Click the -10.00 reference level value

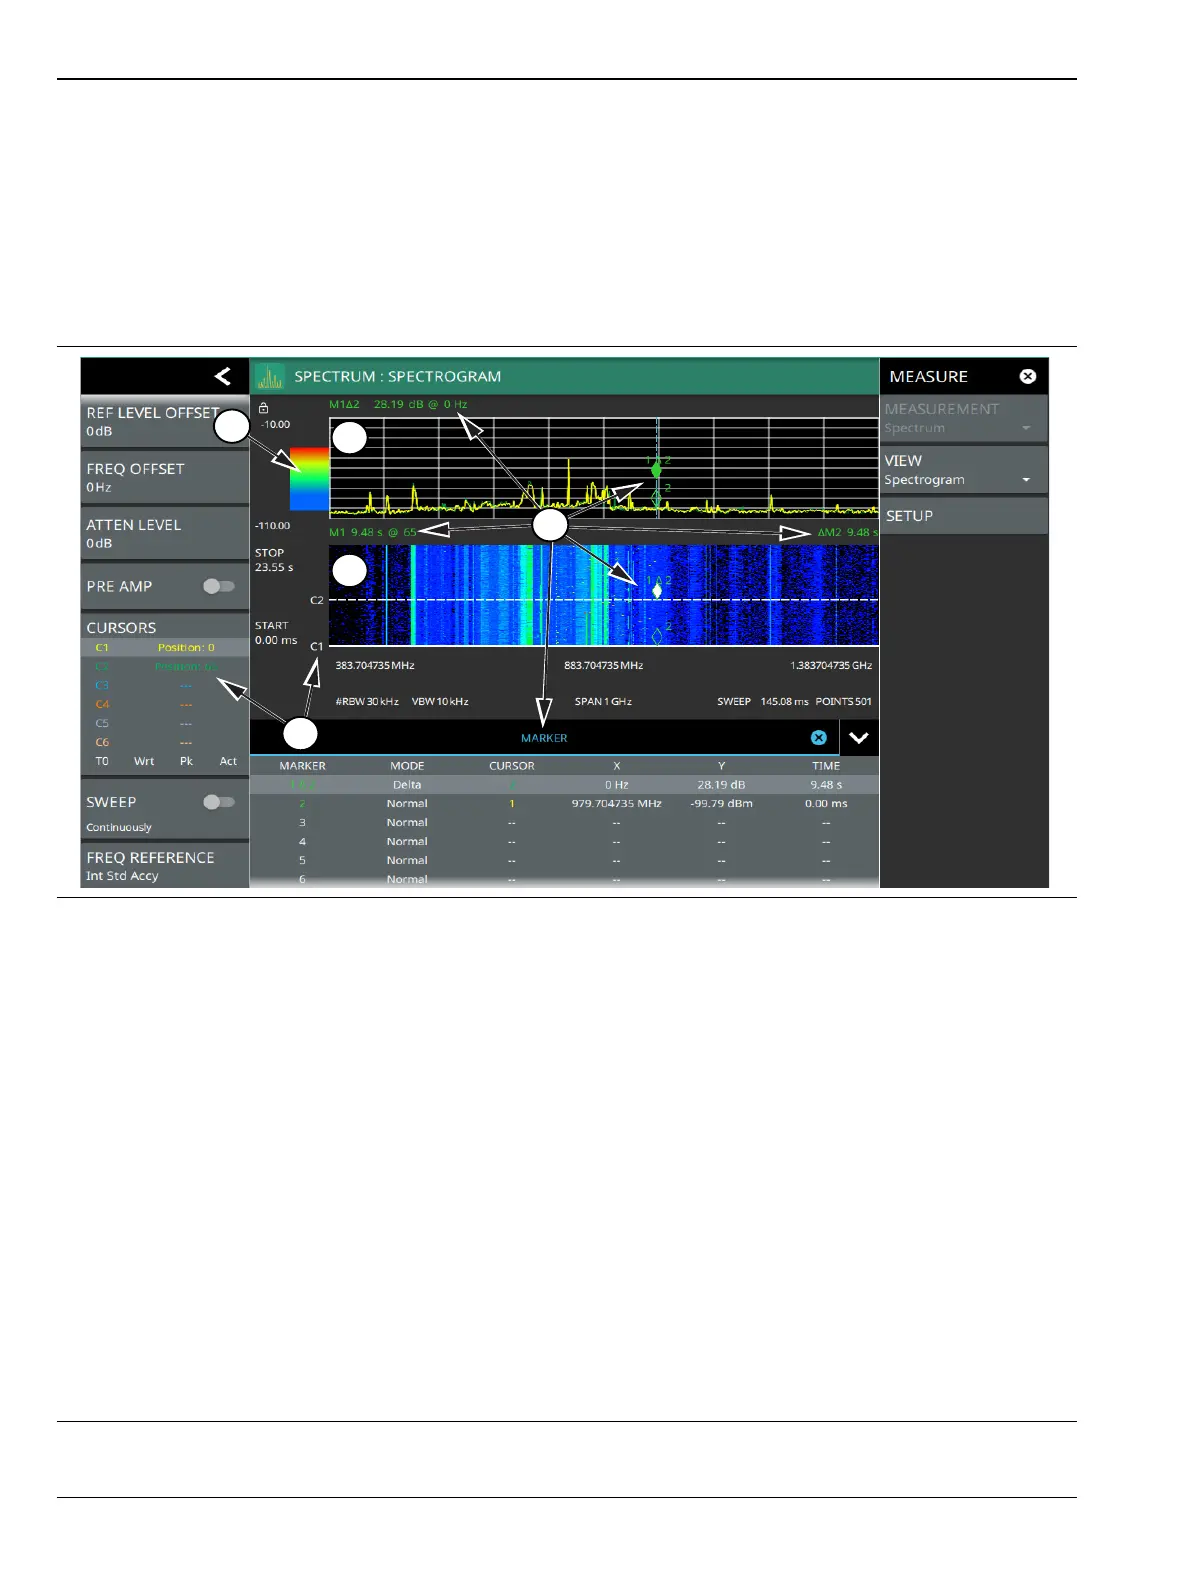point(273,424)
